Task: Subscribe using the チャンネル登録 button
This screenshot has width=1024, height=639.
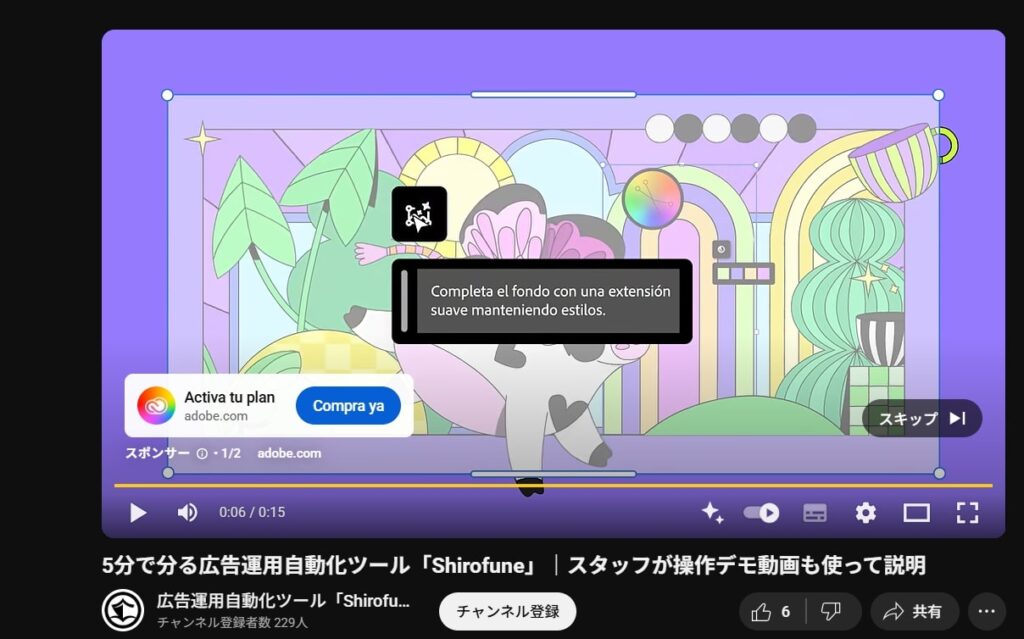Action: point(507,611)
